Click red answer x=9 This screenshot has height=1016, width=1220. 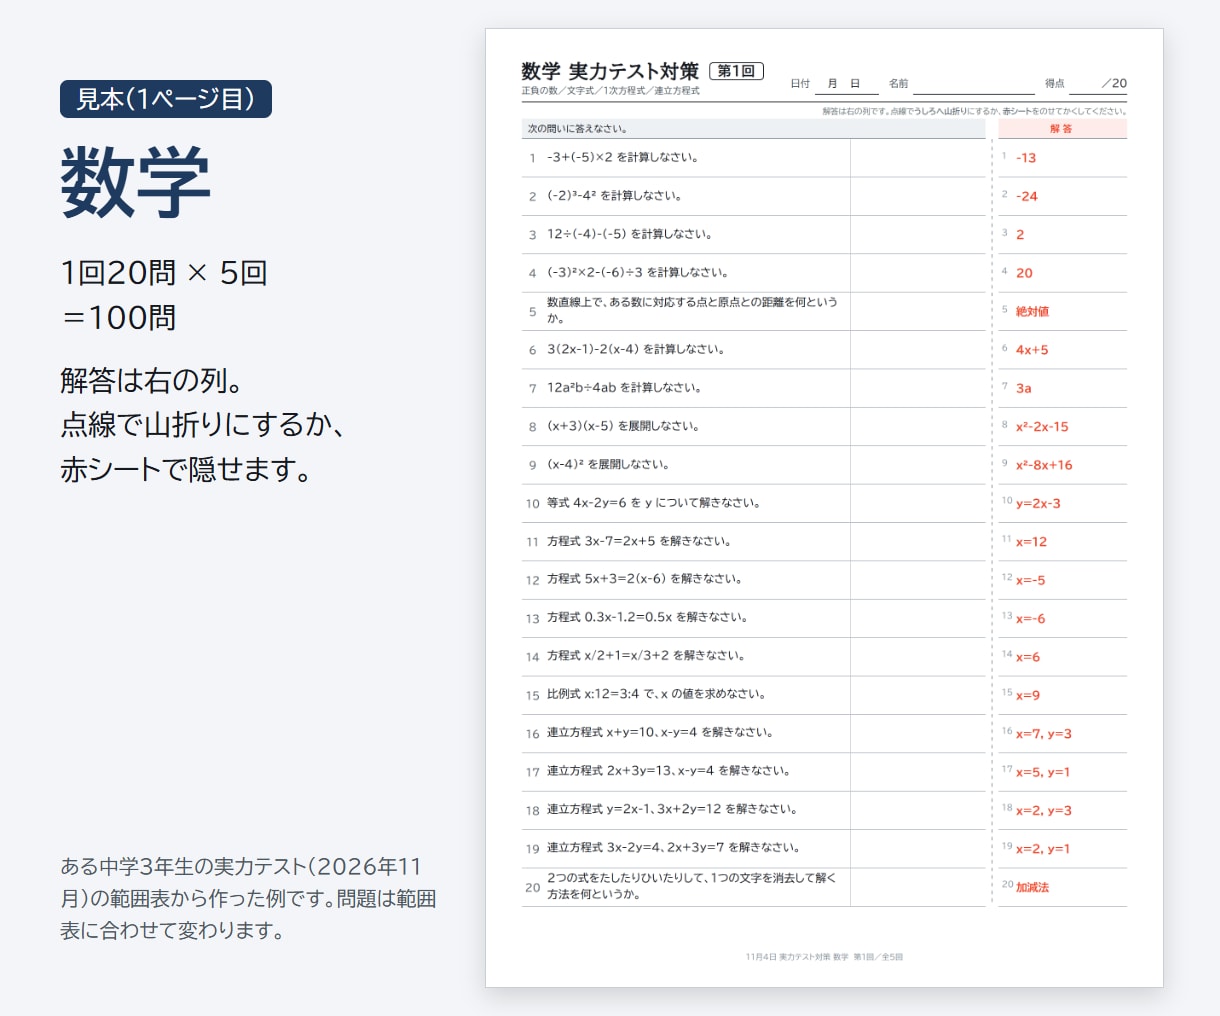pyautogui.click(x=1028, y=695)
